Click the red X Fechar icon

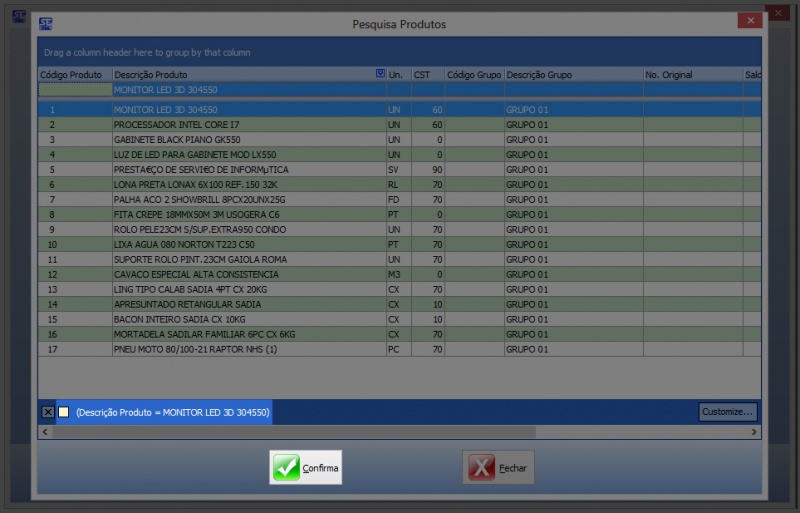482,468
